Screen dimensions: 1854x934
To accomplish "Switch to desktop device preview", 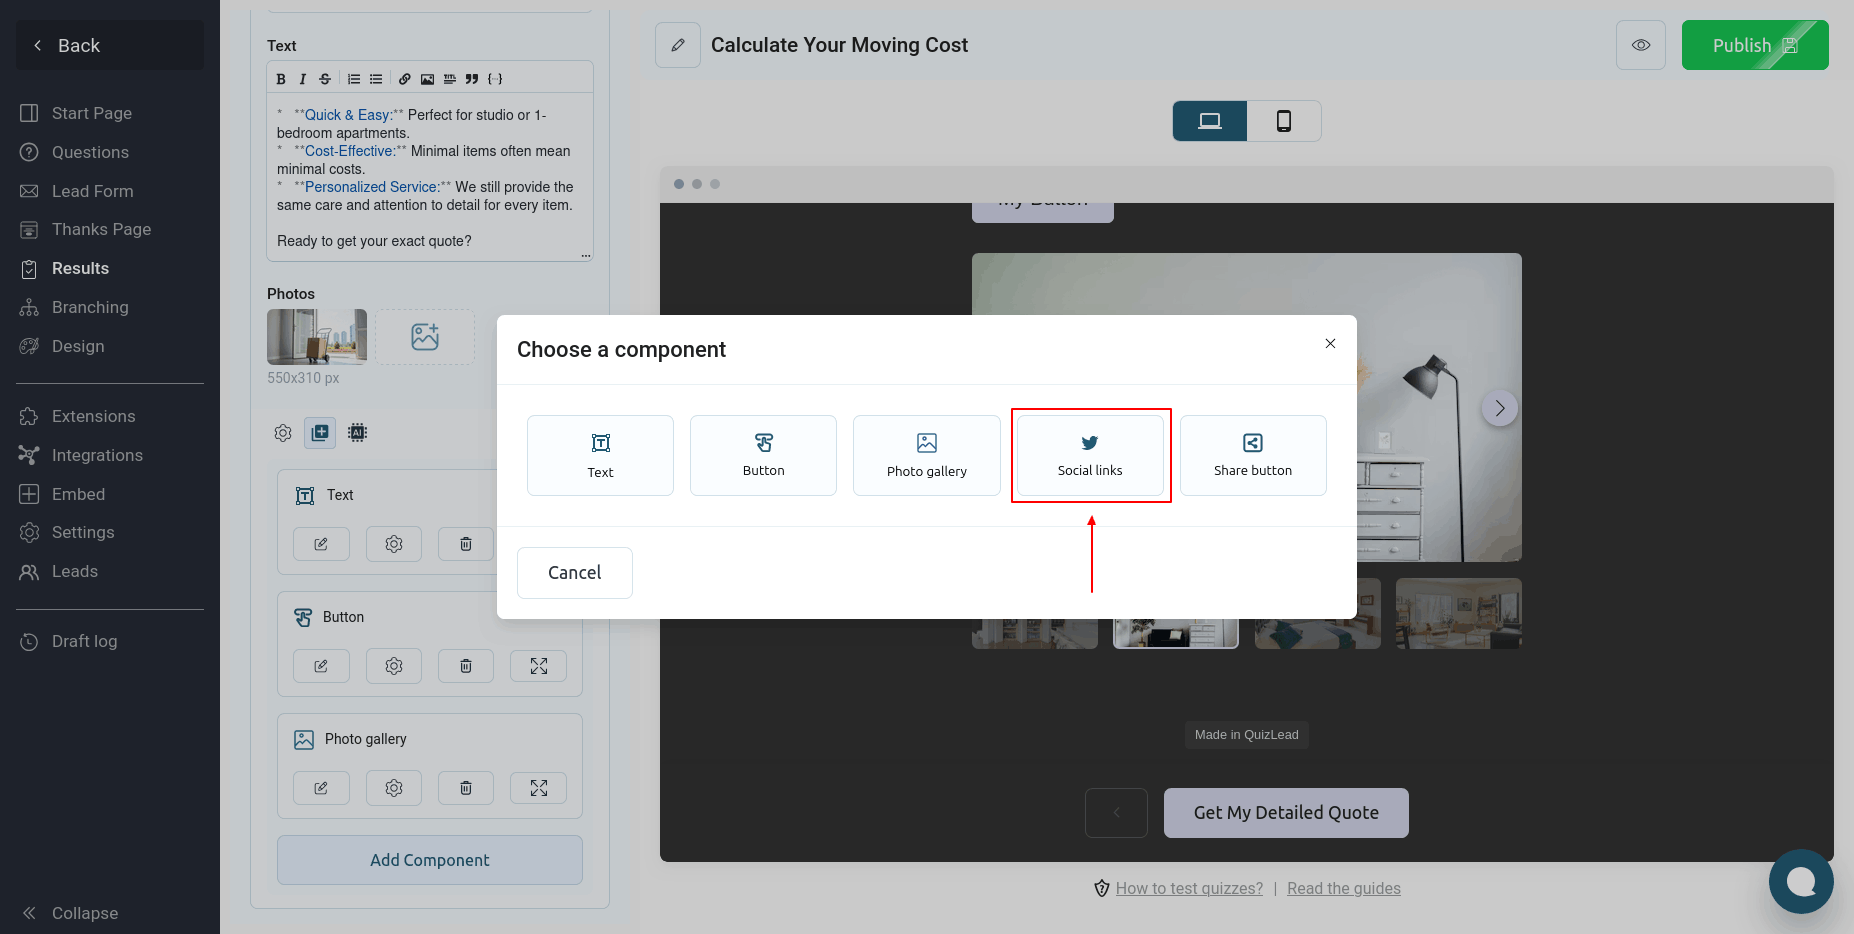I will (x=1210, y=121).
